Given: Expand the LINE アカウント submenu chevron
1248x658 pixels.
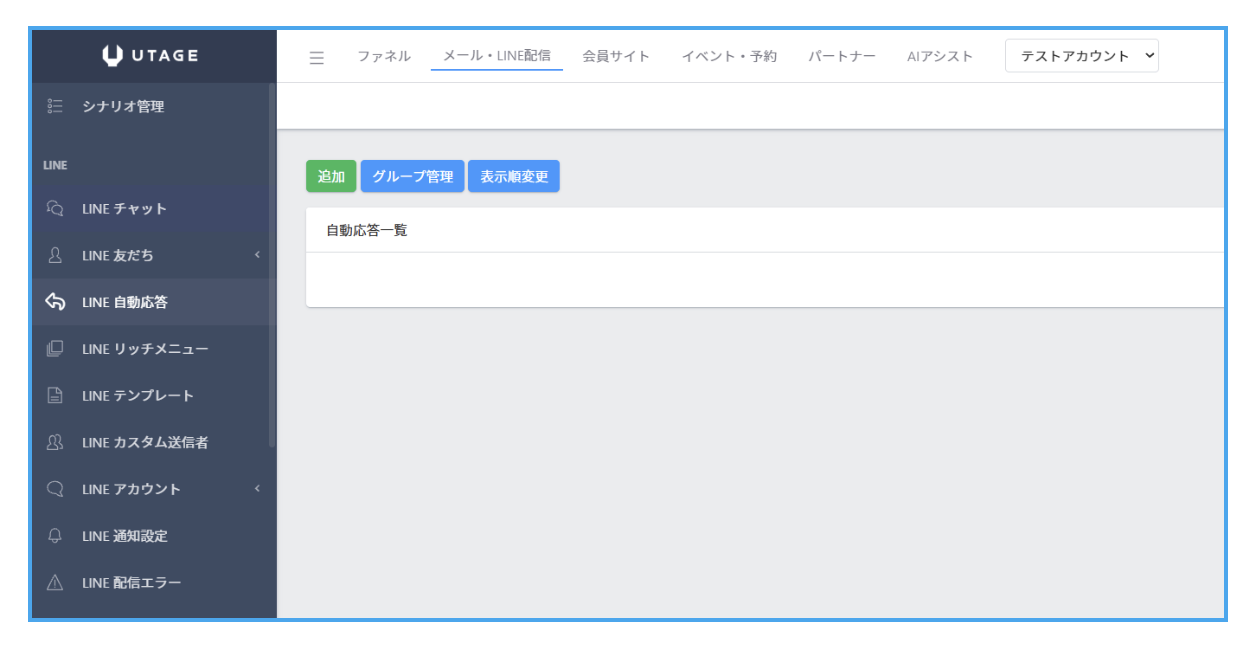Looking at the screenshot, I should pos(257,489).
